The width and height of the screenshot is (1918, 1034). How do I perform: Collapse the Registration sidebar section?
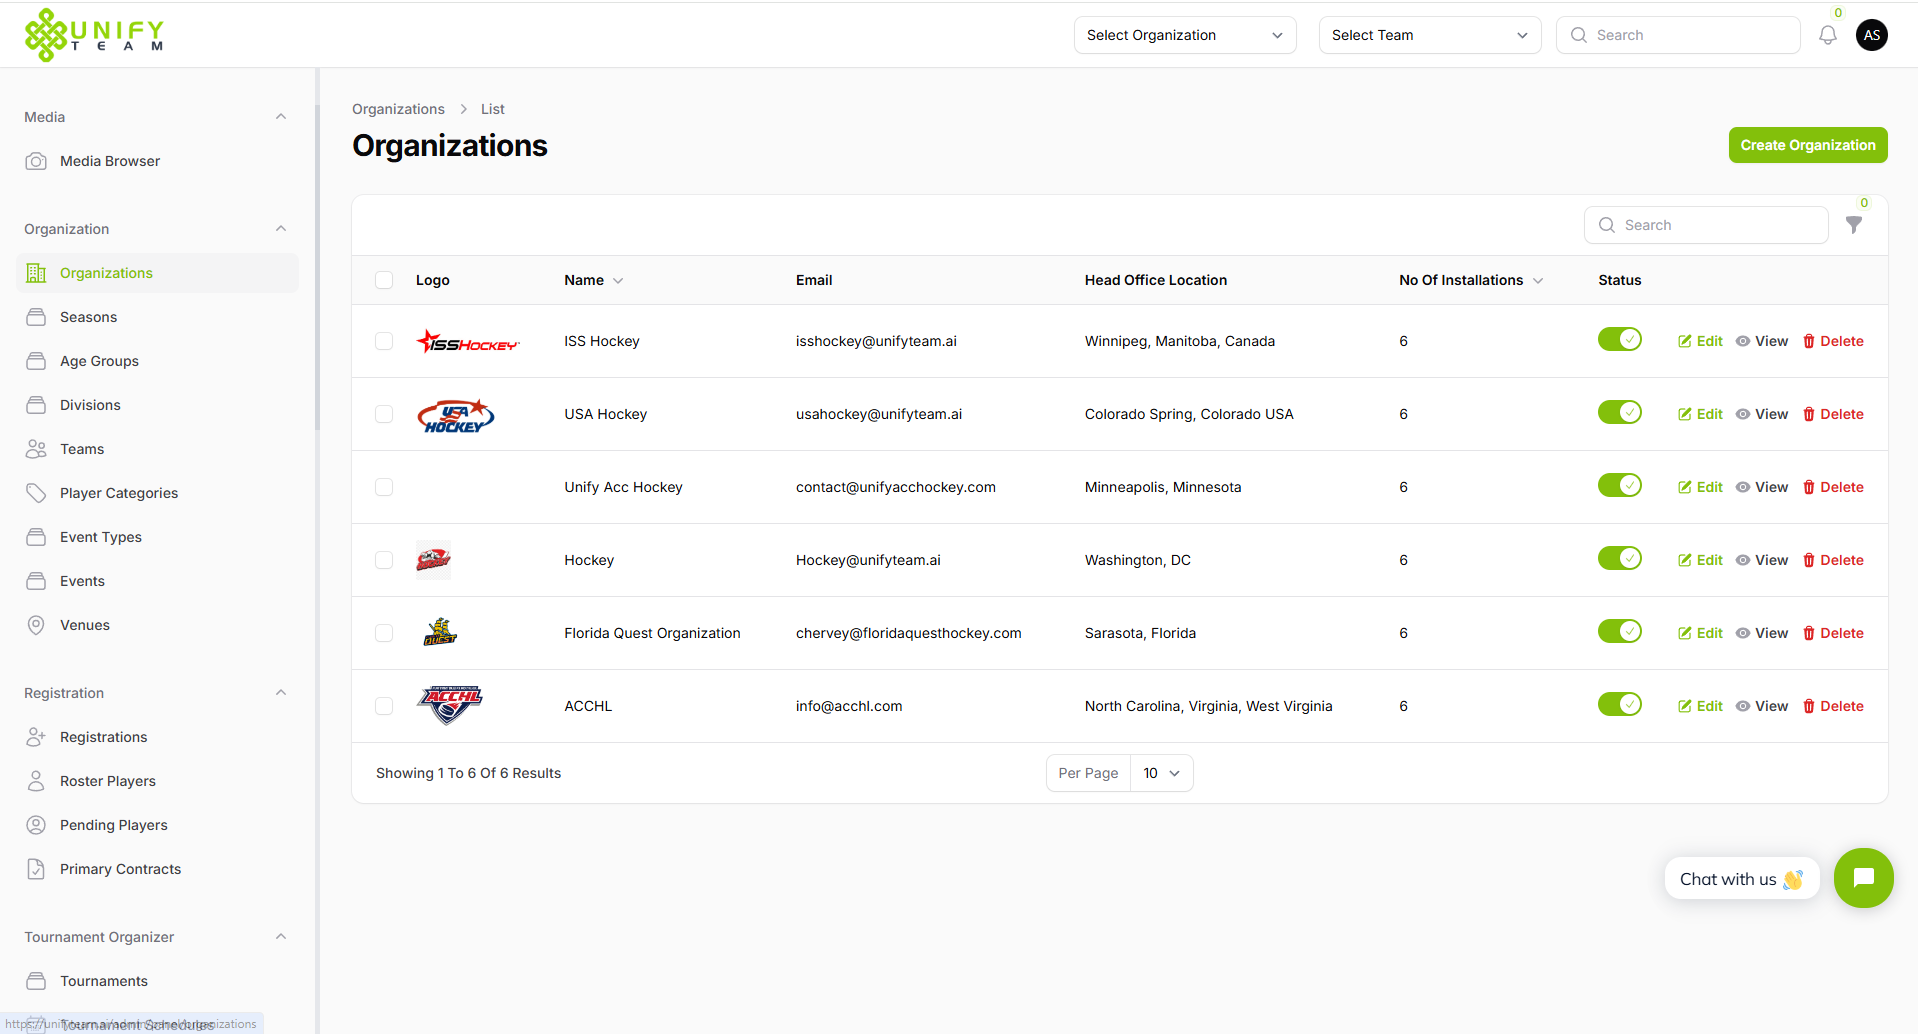[281, 693]
